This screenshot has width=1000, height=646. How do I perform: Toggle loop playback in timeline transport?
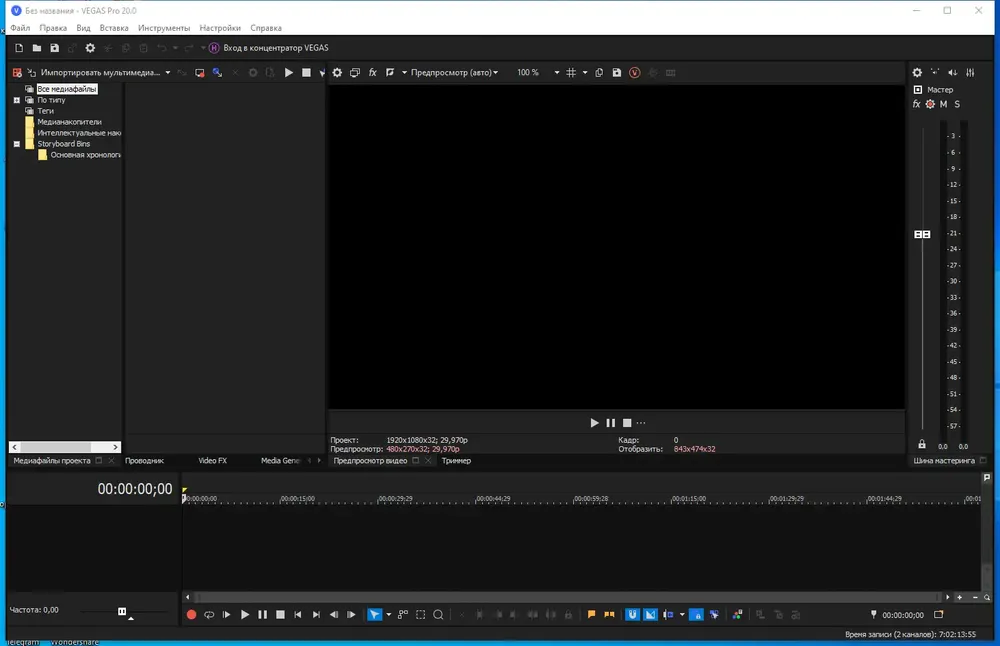pos(209,615)
